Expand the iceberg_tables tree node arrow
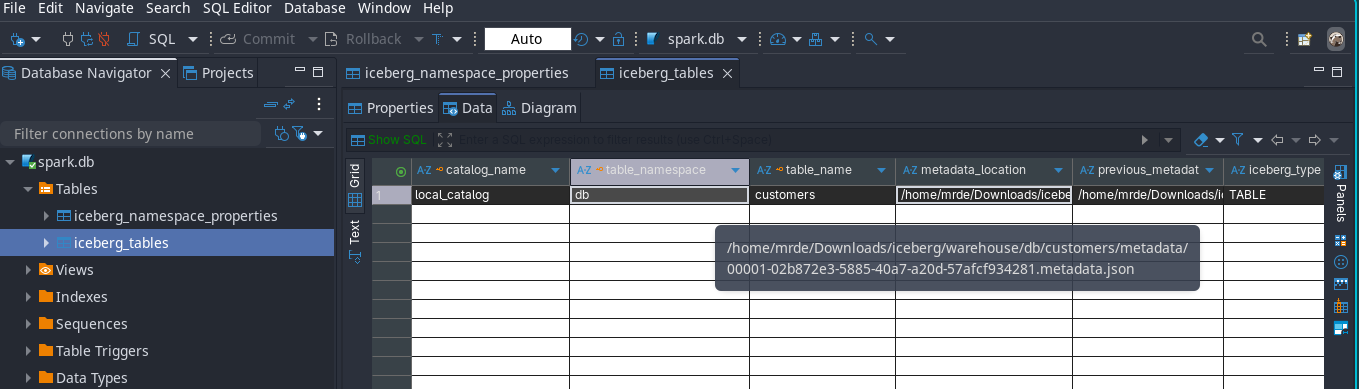 tap(46, 243)
